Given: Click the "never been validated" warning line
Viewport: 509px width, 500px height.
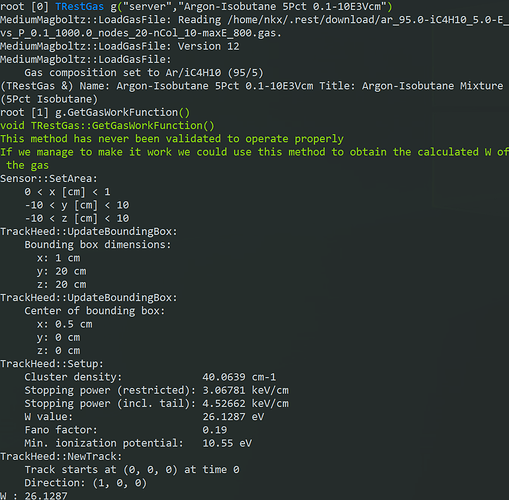Looking at the screenshot, I should coord(172,139).
